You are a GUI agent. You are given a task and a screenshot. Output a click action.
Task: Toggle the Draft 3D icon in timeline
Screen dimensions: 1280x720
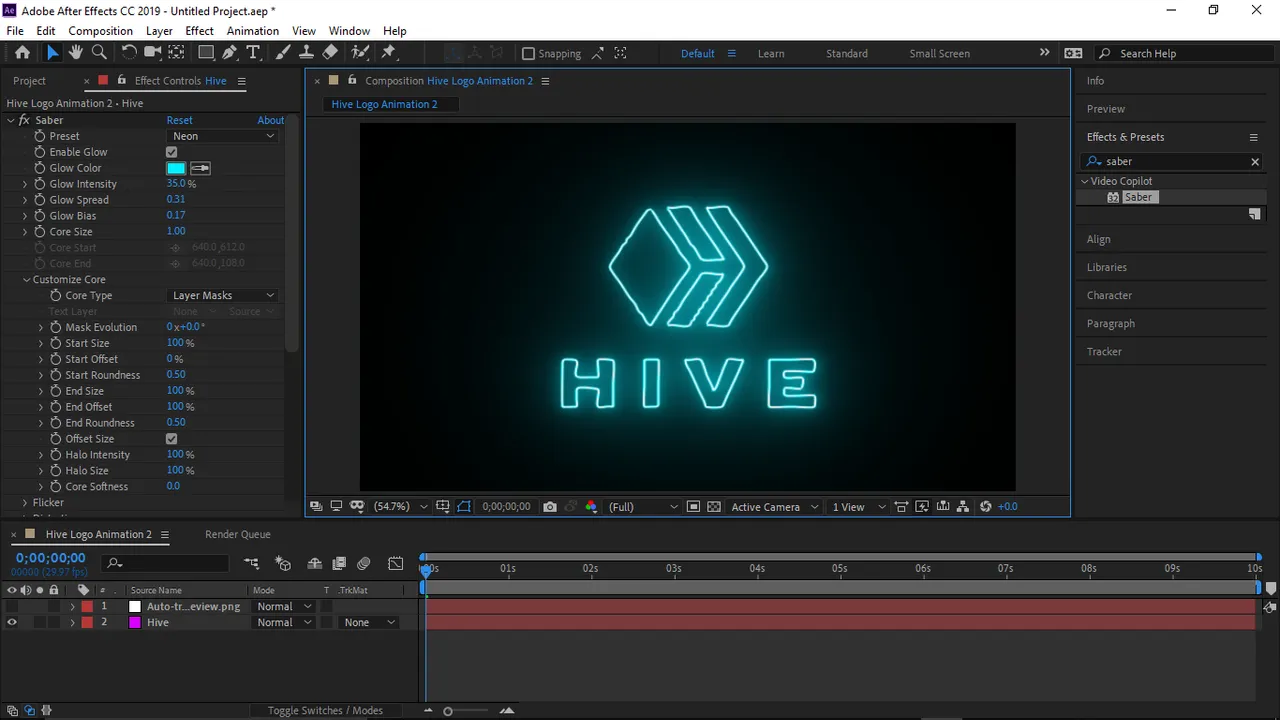click(283, 564)
